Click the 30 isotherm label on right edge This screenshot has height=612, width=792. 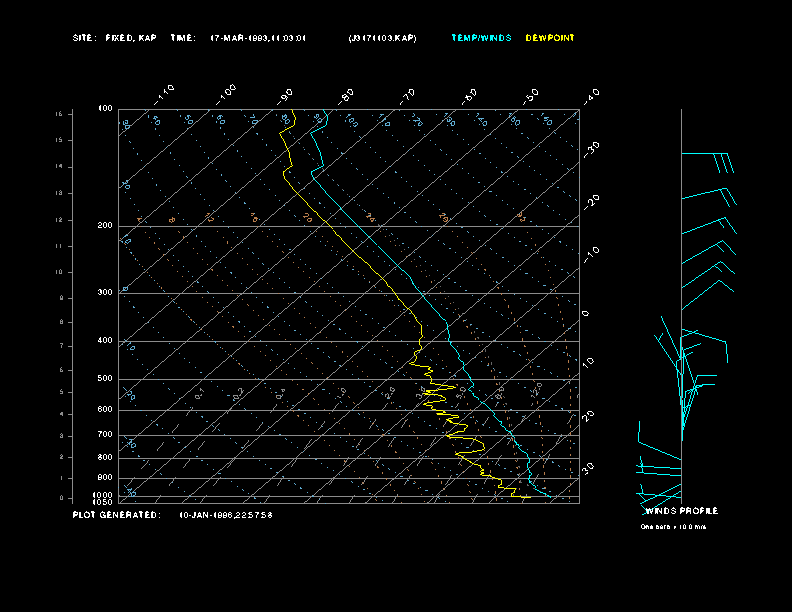pyautogui.click(x=588, y=469)
